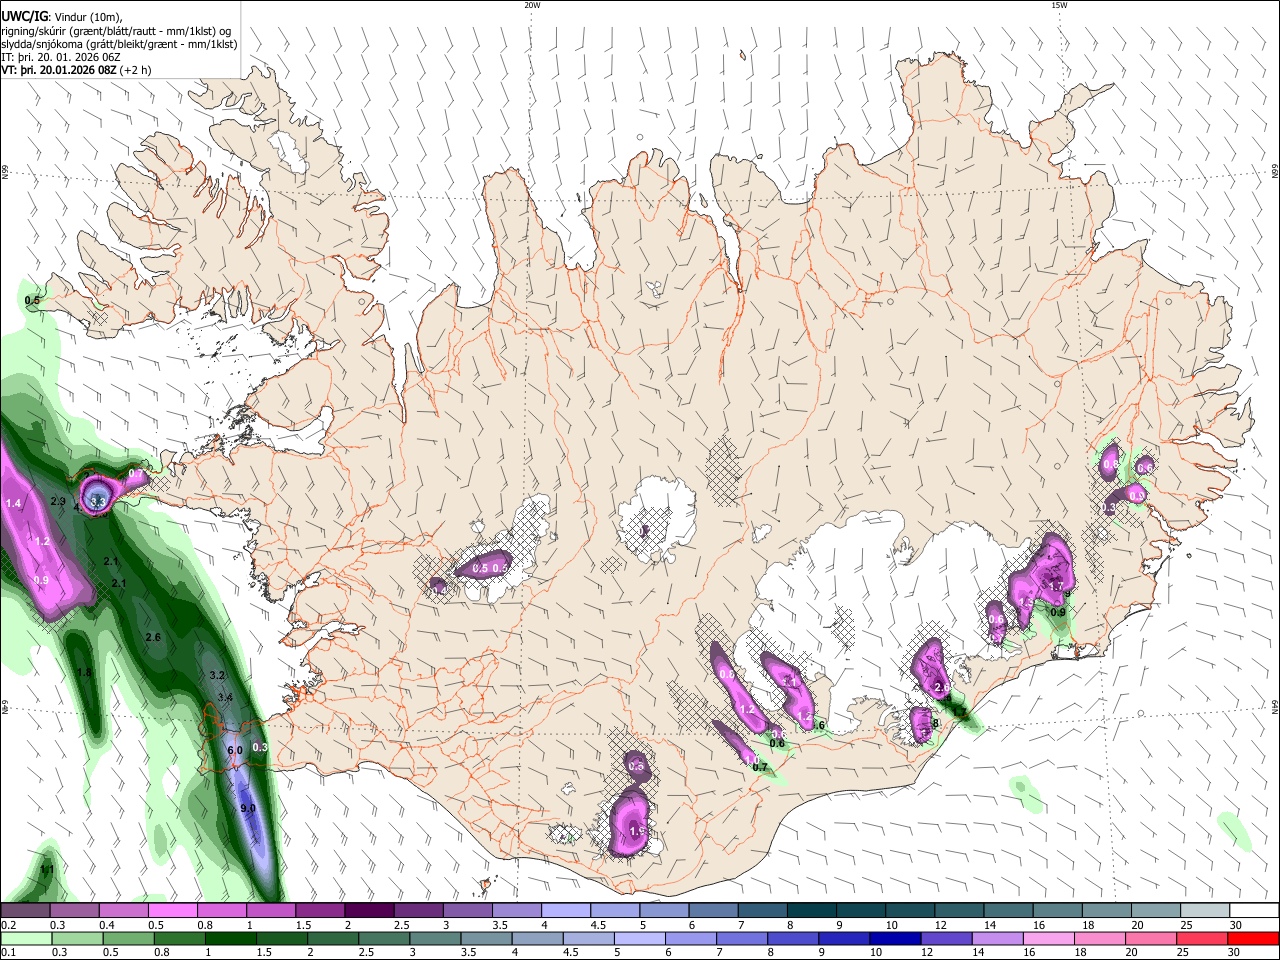
Task: Click the 15W longitude label
Action: (x=1058, y=5)
